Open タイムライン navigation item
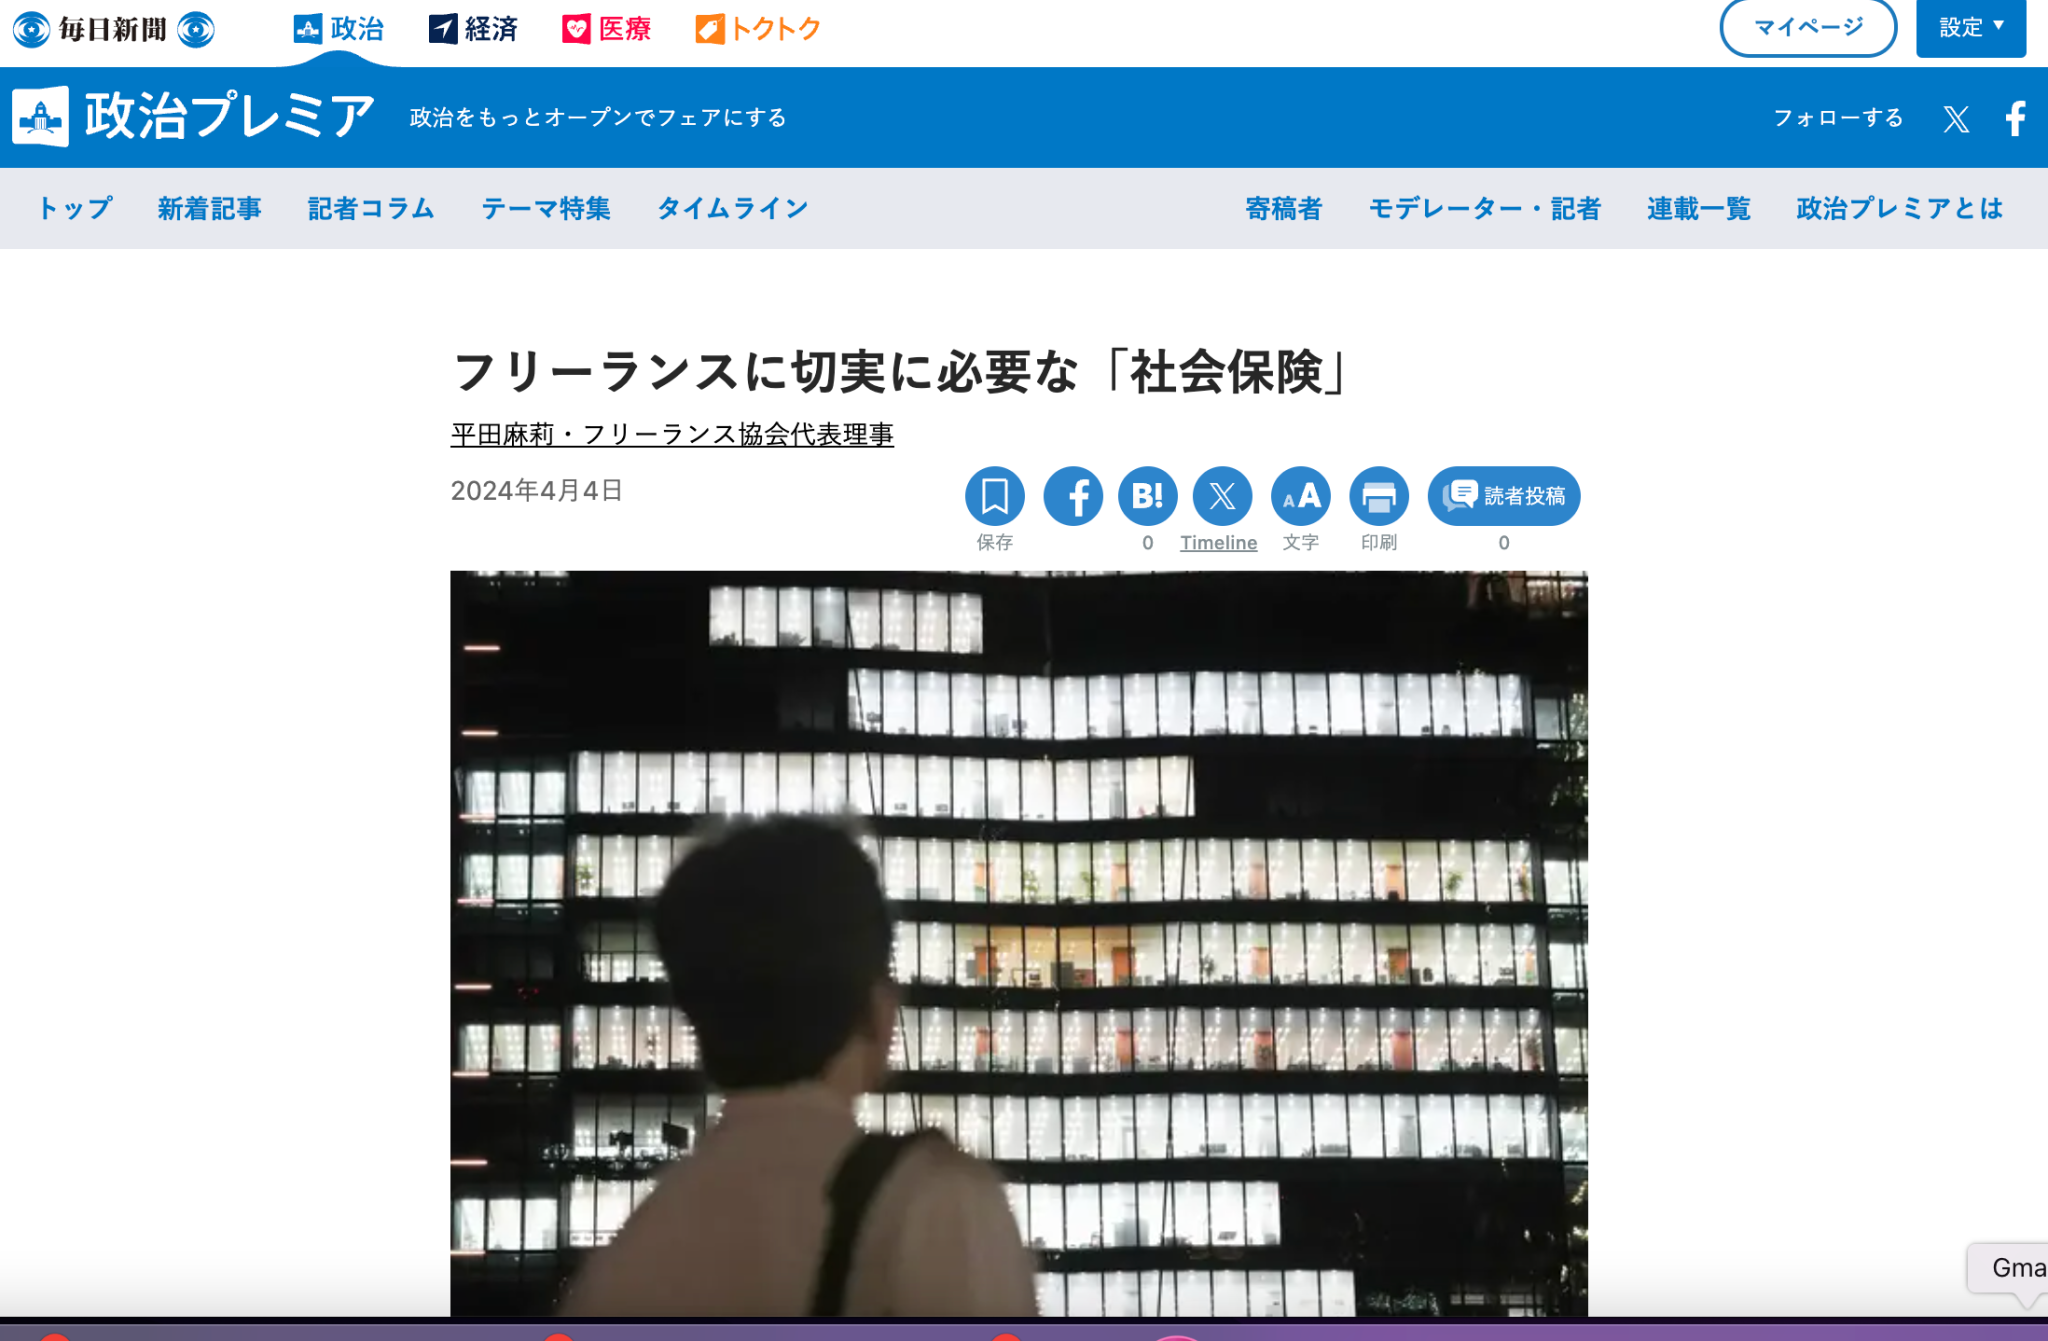Image resolution: width=2048 pixels, height=1341 pixels. click(733, 208)
